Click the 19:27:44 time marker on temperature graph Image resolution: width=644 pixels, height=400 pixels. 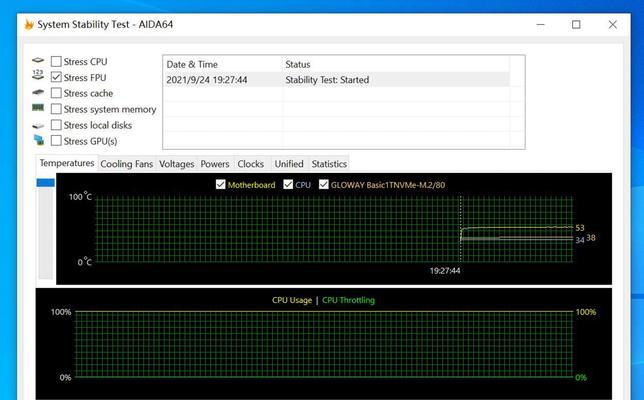click(x=445, y=271)
